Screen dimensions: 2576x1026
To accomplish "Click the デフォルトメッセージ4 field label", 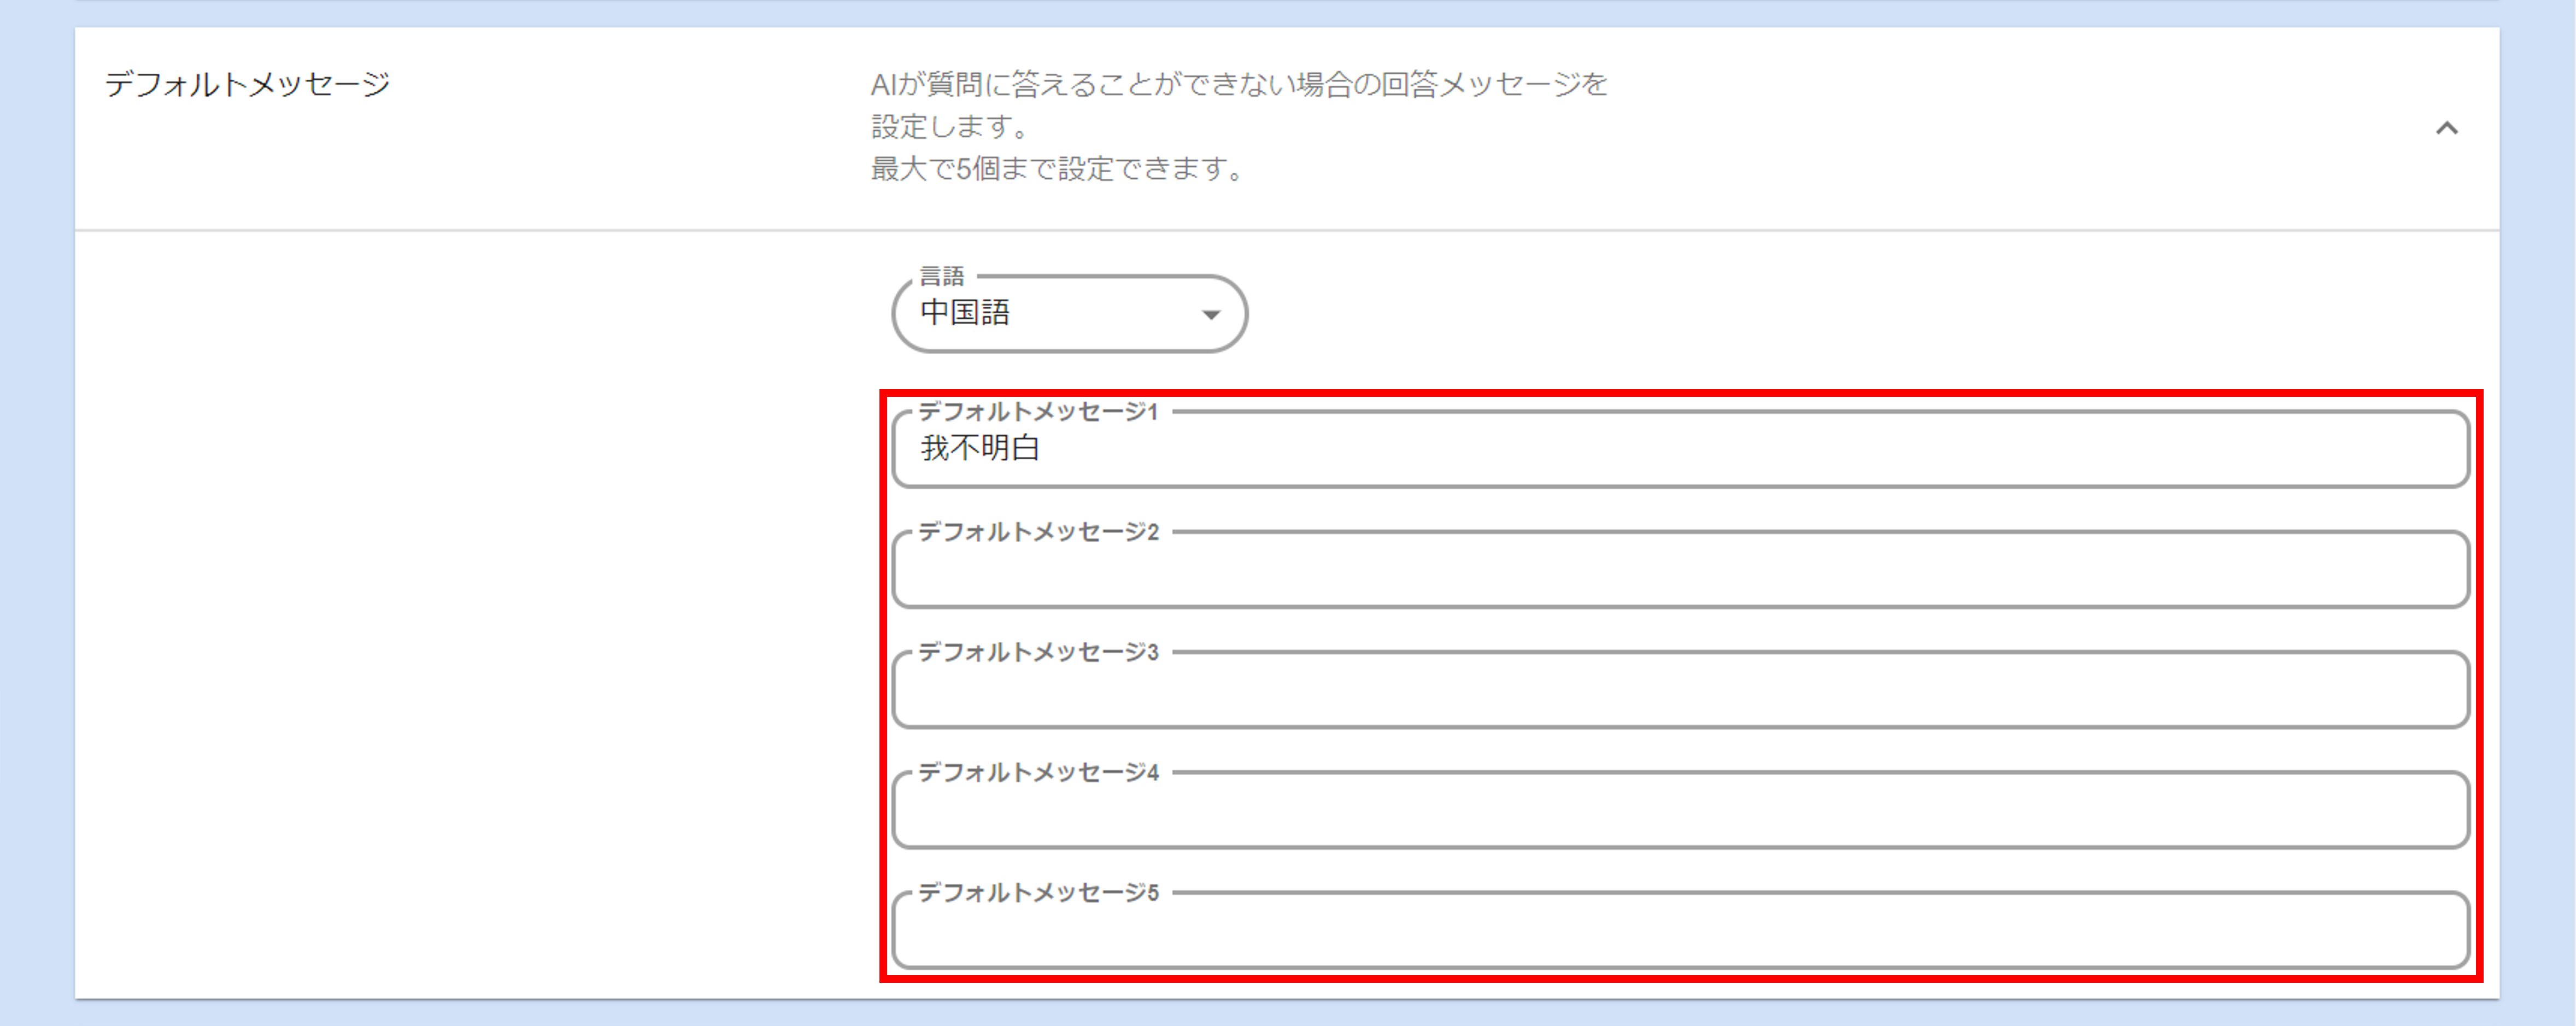I will [x=1038, y=772].
